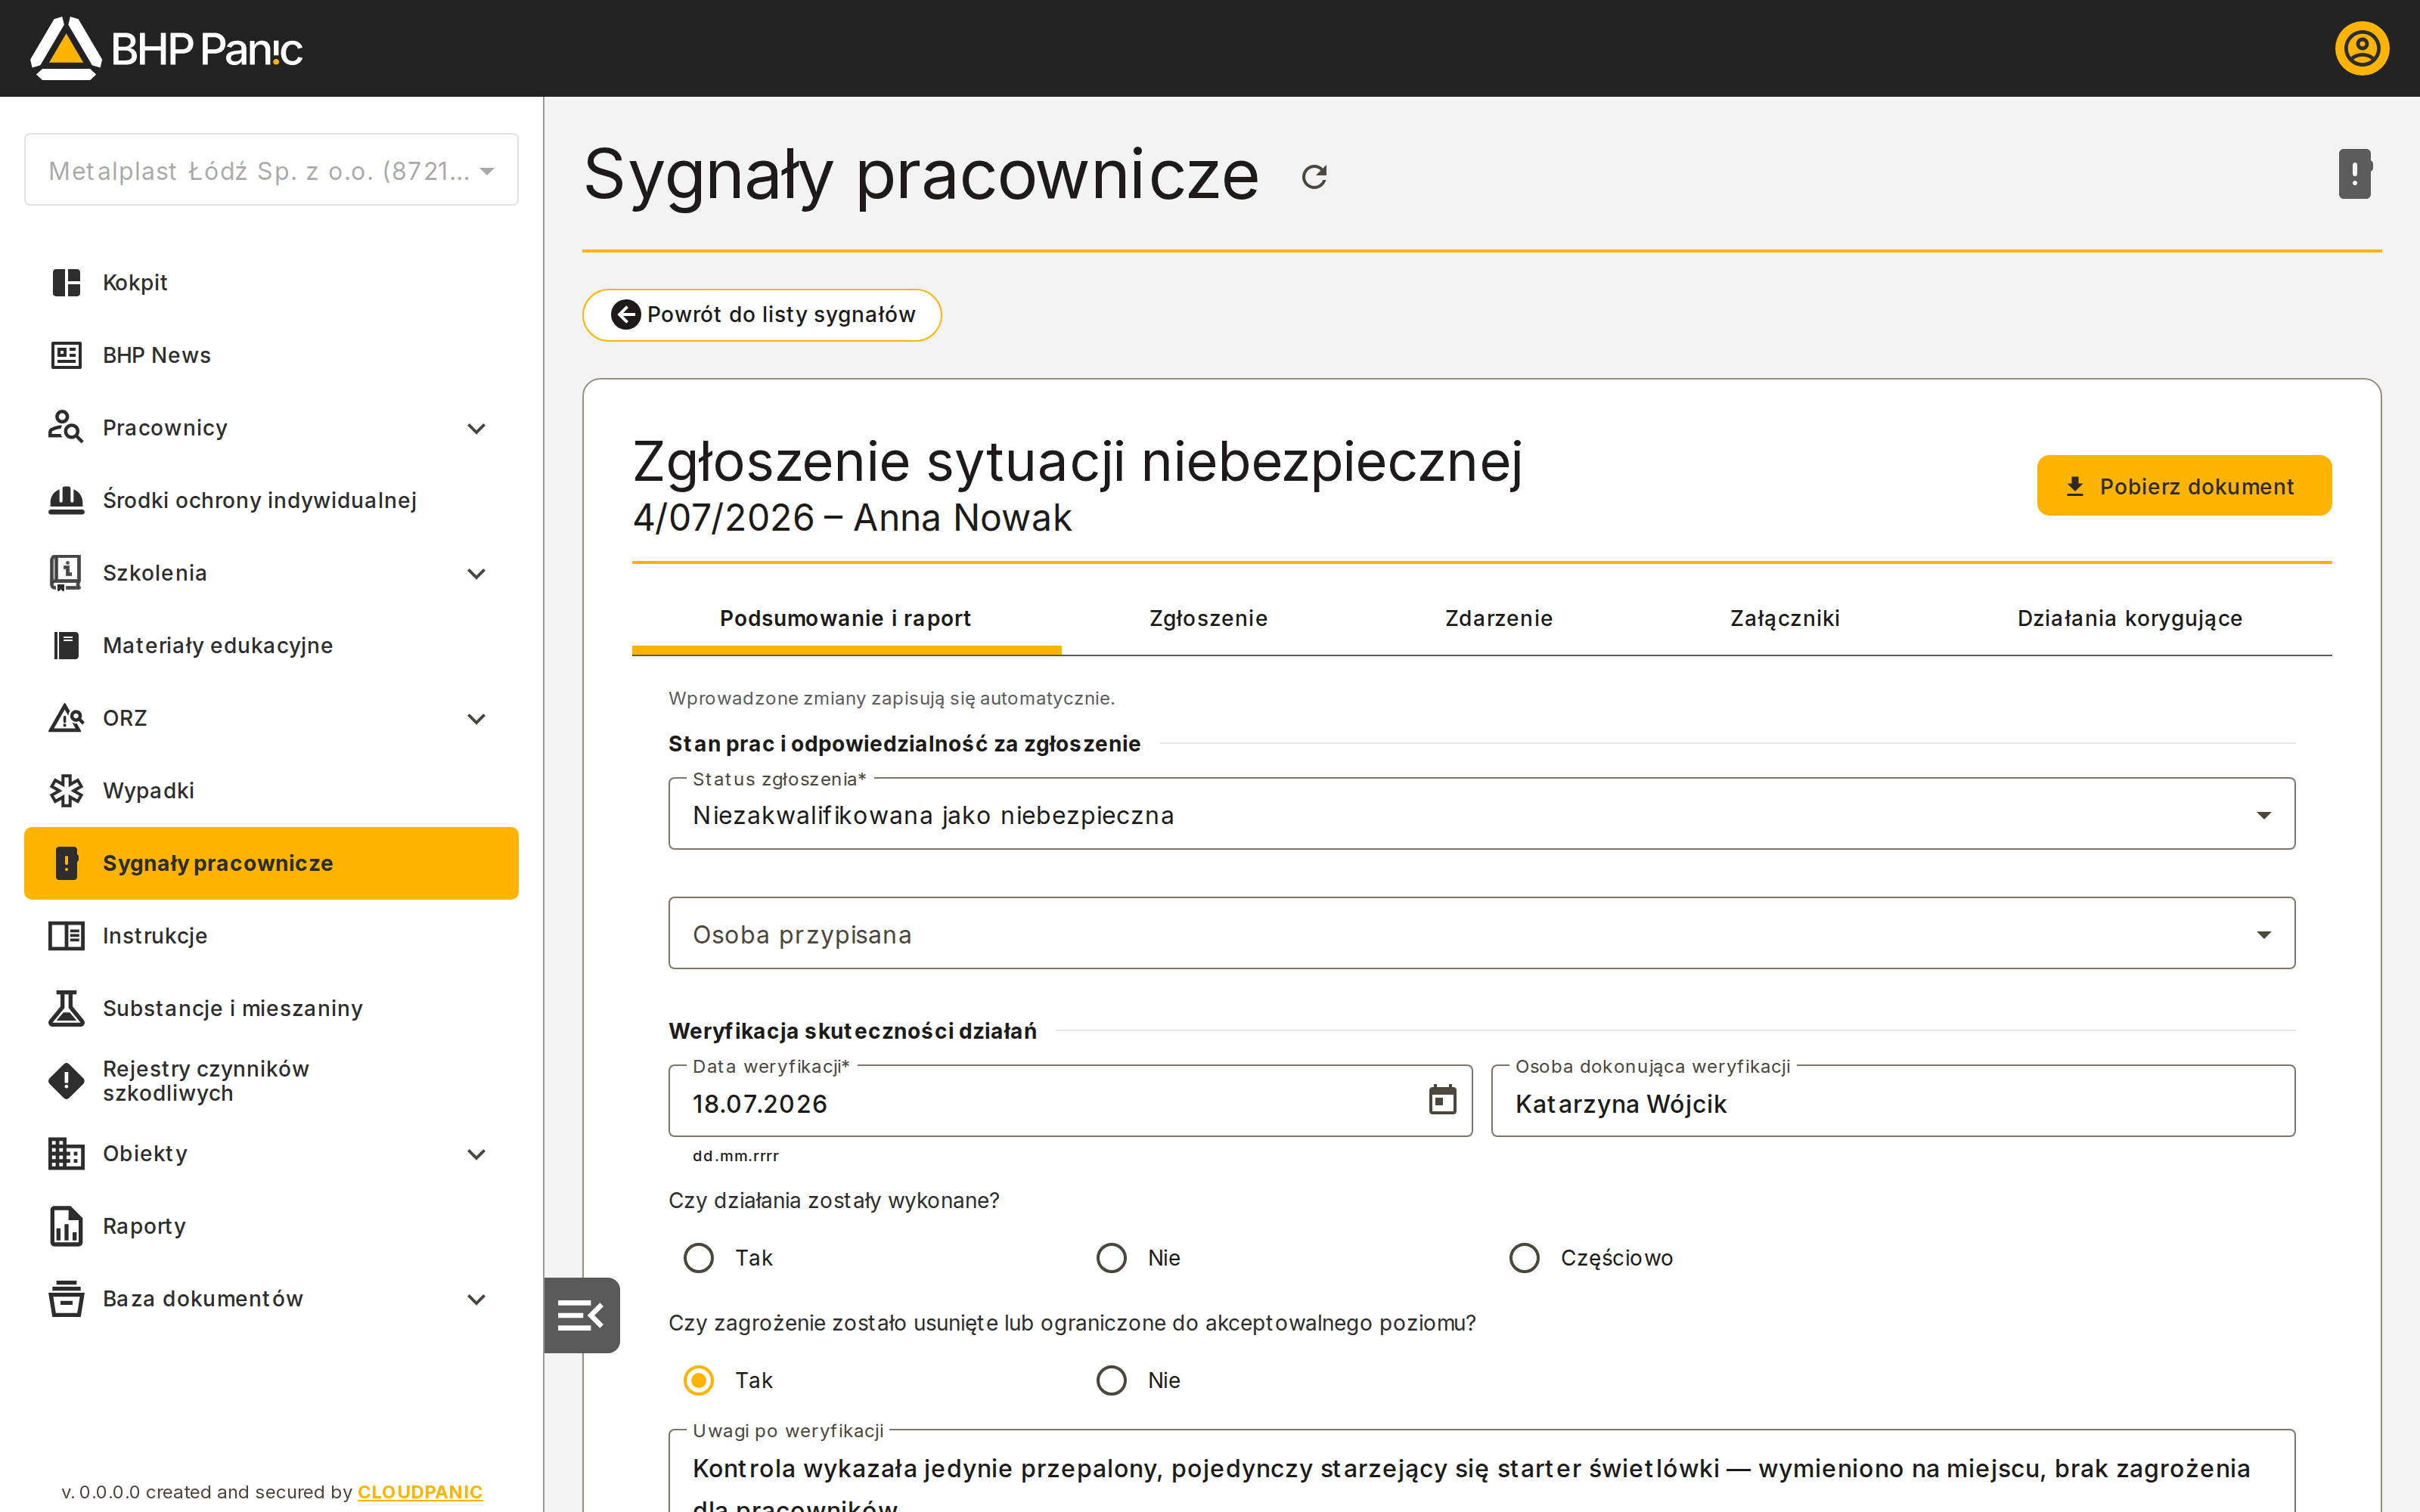Open BHP News in sidebar

(271, 355)
